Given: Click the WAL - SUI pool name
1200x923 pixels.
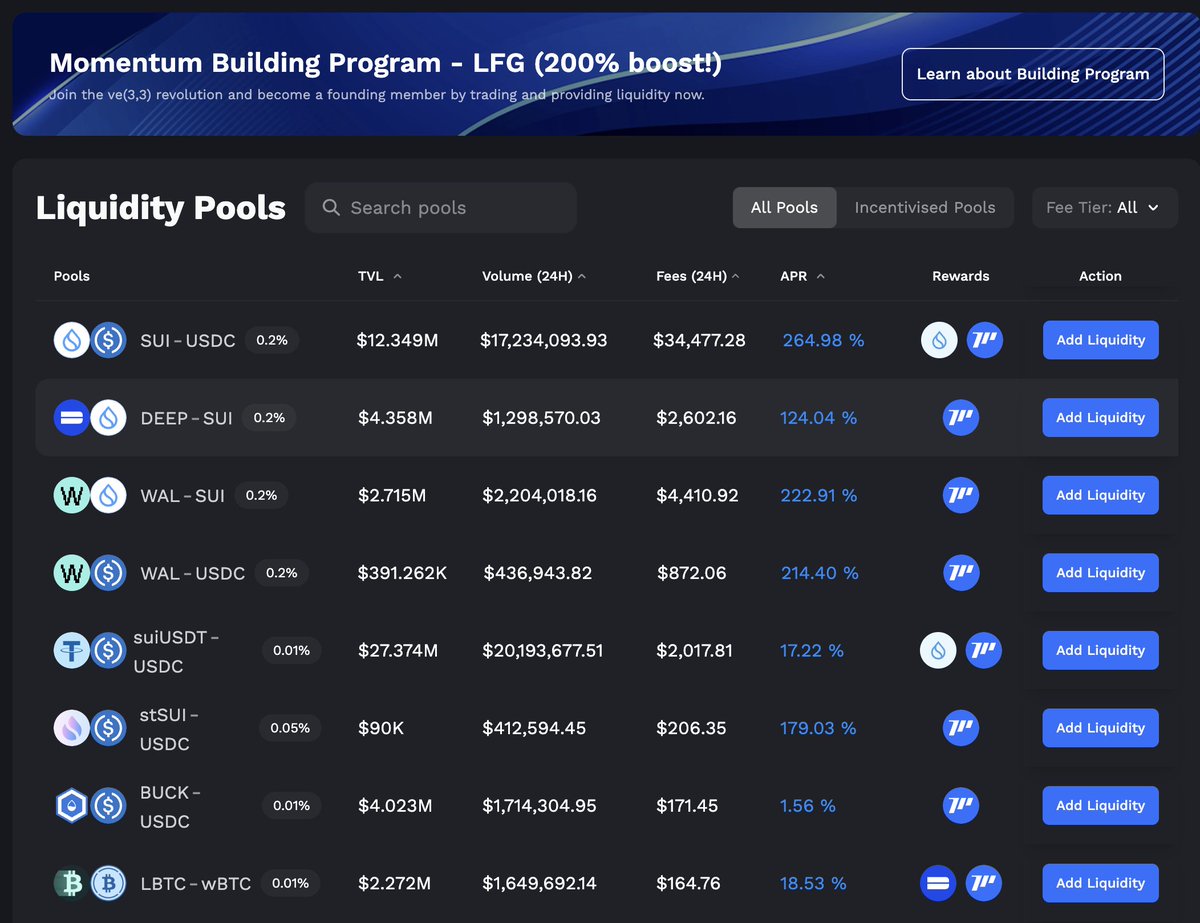Looking at the screenshot, I should coord(183,495).
